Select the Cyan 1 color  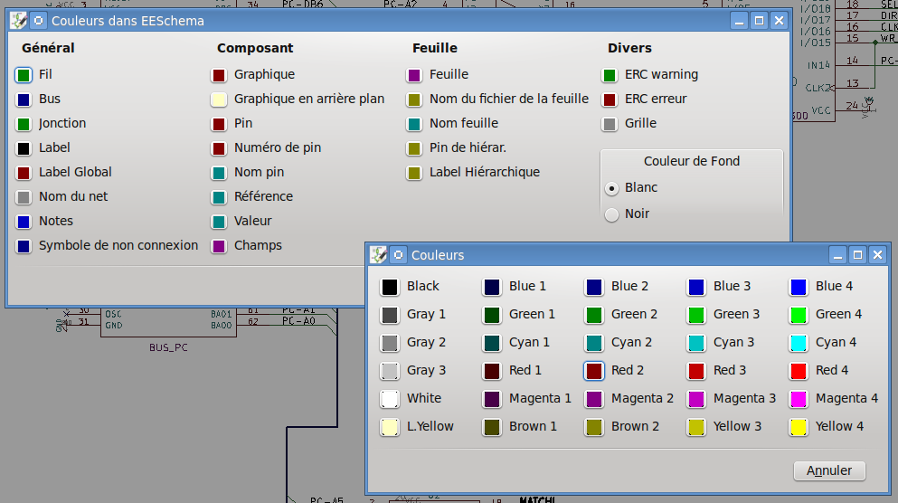(492, 343)
